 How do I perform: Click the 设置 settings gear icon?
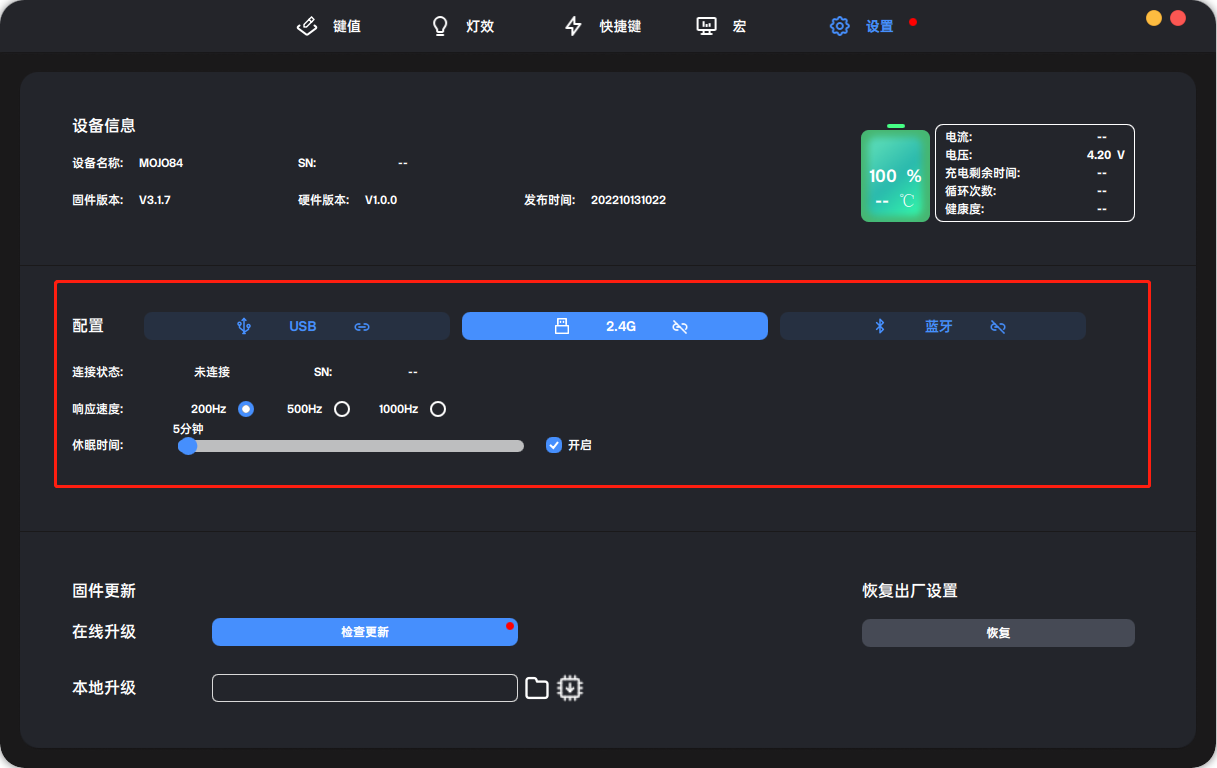[840, 26]
